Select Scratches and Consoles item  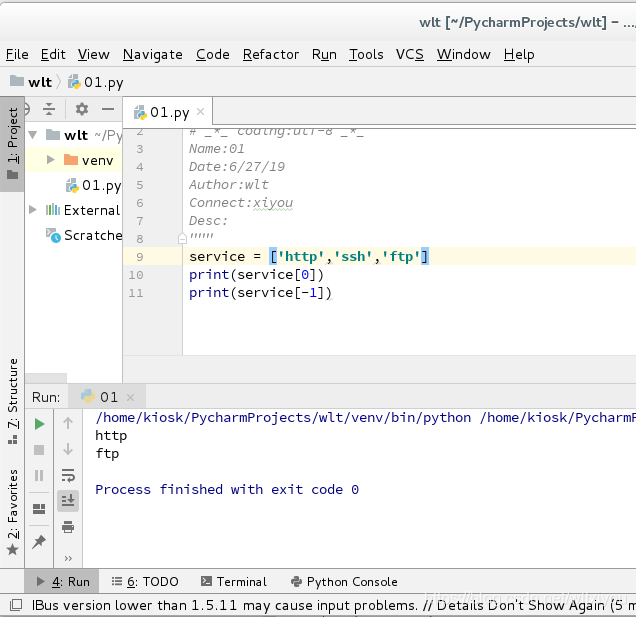[84, 235]
